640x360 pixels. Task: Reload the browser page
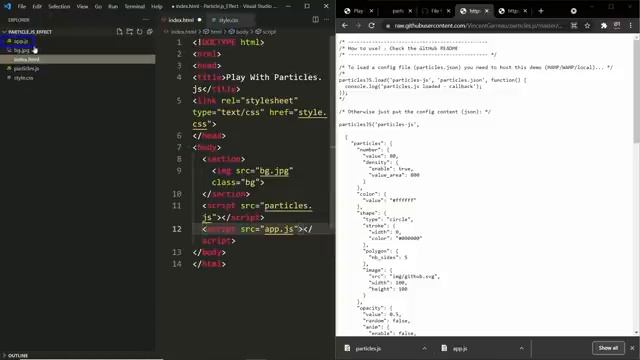click(372, 26)
